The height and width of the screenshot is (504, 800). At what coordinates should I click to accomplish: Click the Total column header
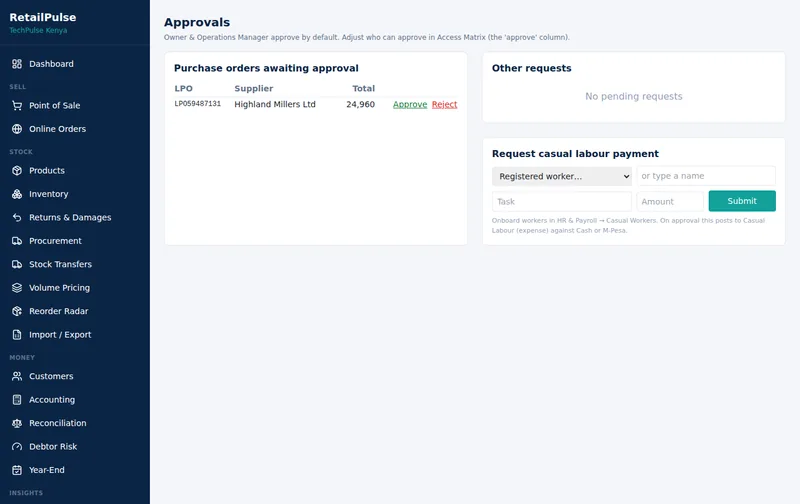363,89
